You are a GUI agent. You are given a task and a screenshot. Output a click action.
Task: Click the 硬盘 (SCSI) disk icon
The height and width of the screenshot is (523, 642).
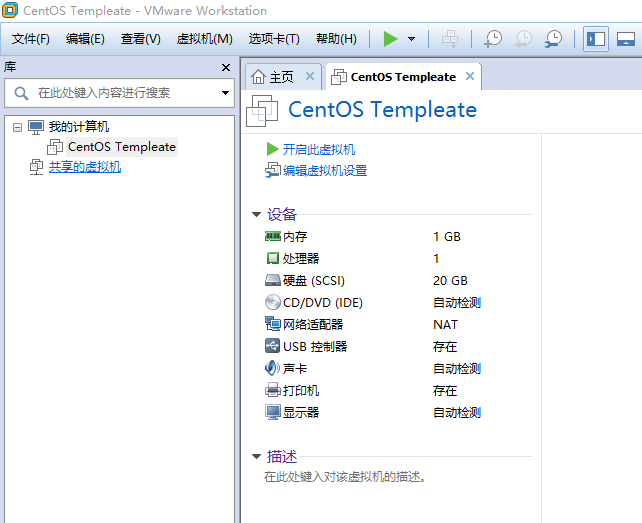pos(273,281)
